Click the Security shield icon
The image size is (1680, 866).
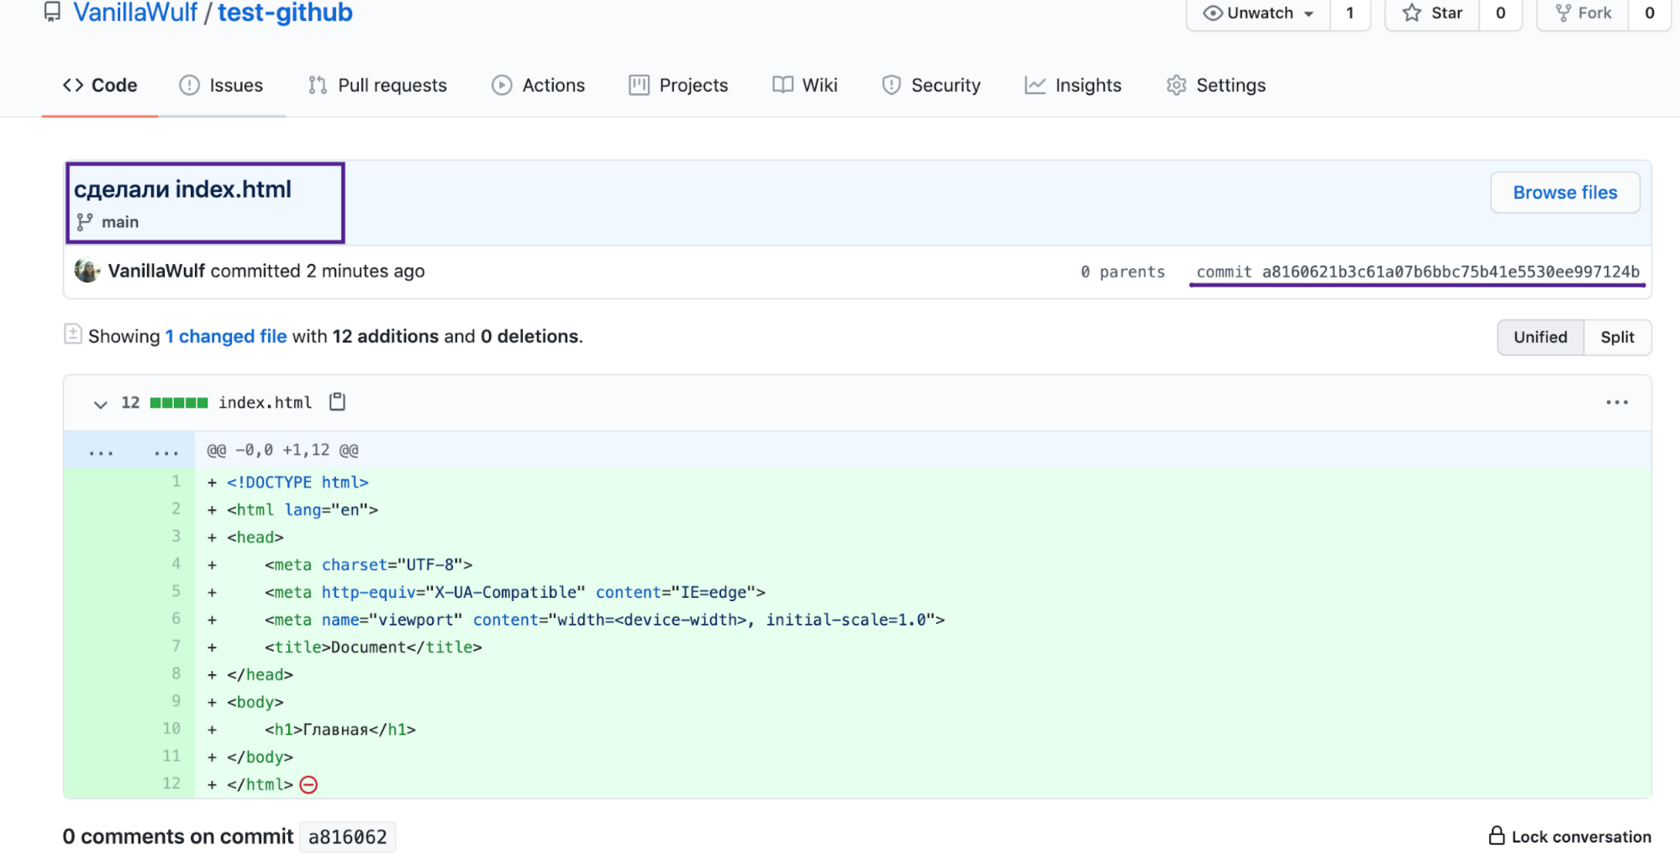(x=891, y=85)
